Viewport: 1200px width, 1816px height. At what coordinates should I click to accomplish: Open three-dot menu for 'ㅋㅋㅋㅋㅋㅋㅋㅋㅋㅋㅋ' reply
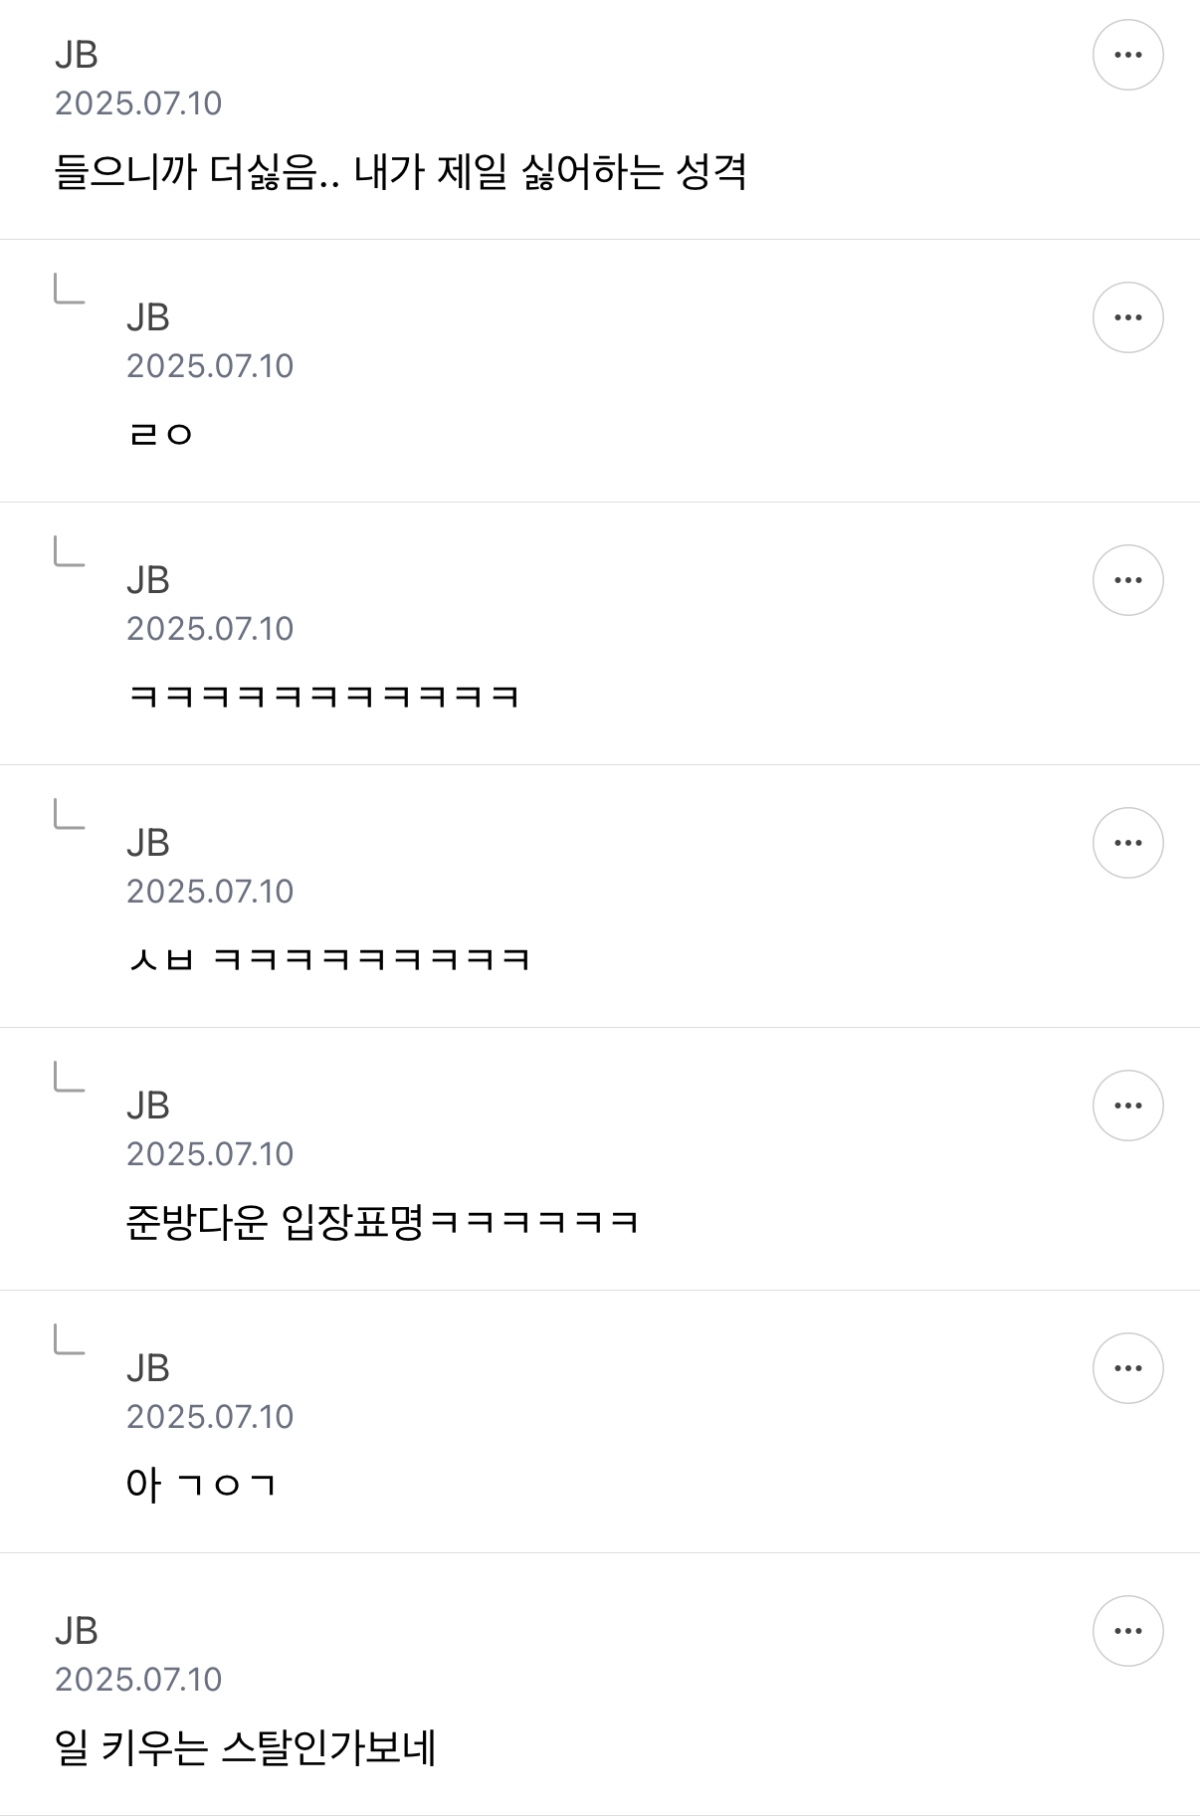[1127, 580]
